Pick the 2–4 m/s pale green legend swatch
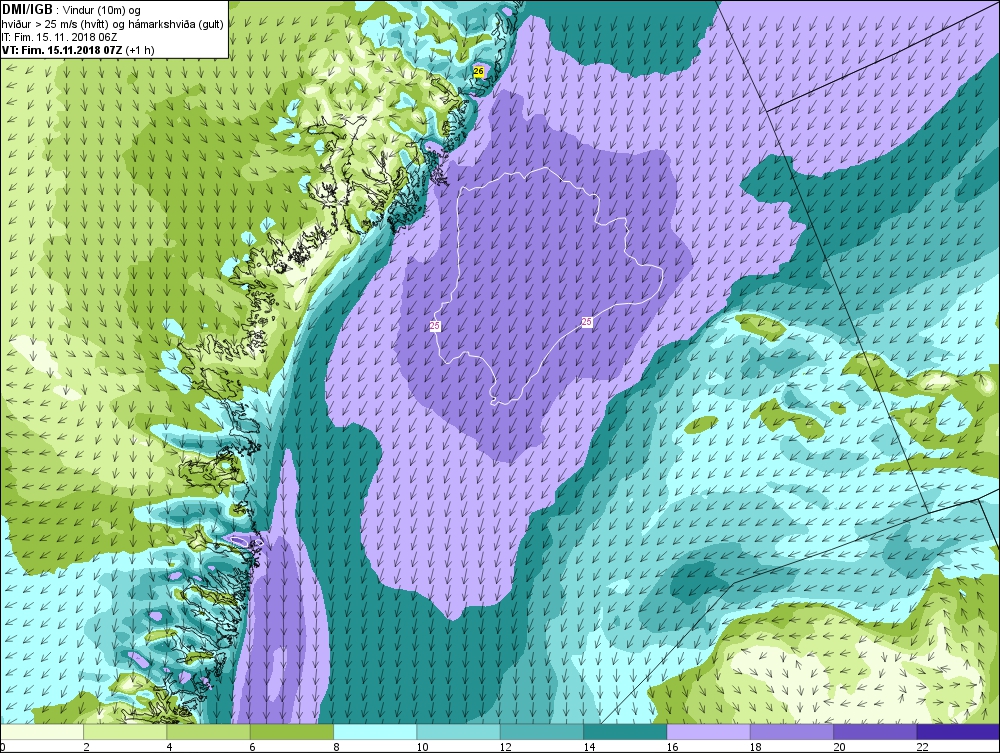1000x753 pixels. (x=125, y=732)
